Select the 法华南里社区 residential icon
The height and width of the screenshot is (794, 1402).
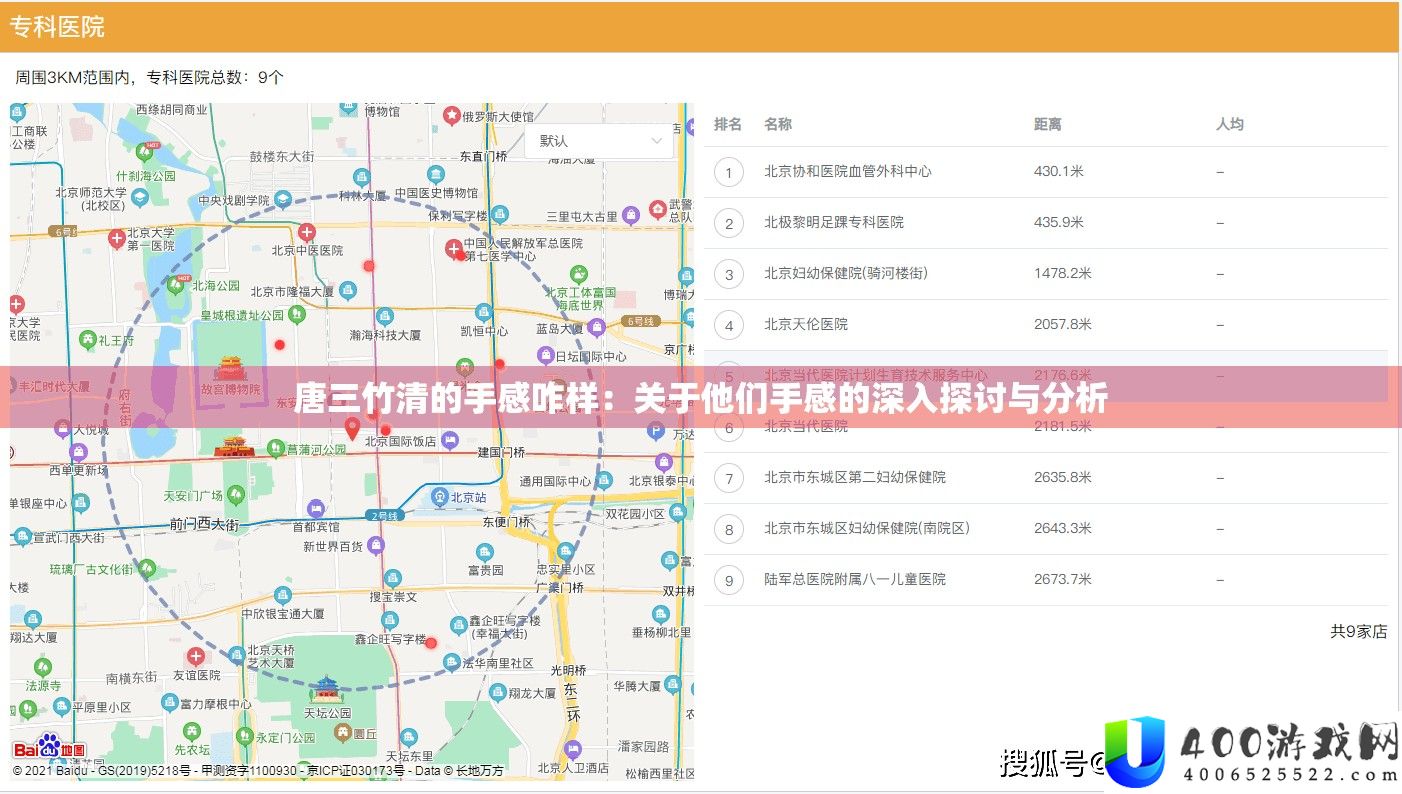[453, 661]
